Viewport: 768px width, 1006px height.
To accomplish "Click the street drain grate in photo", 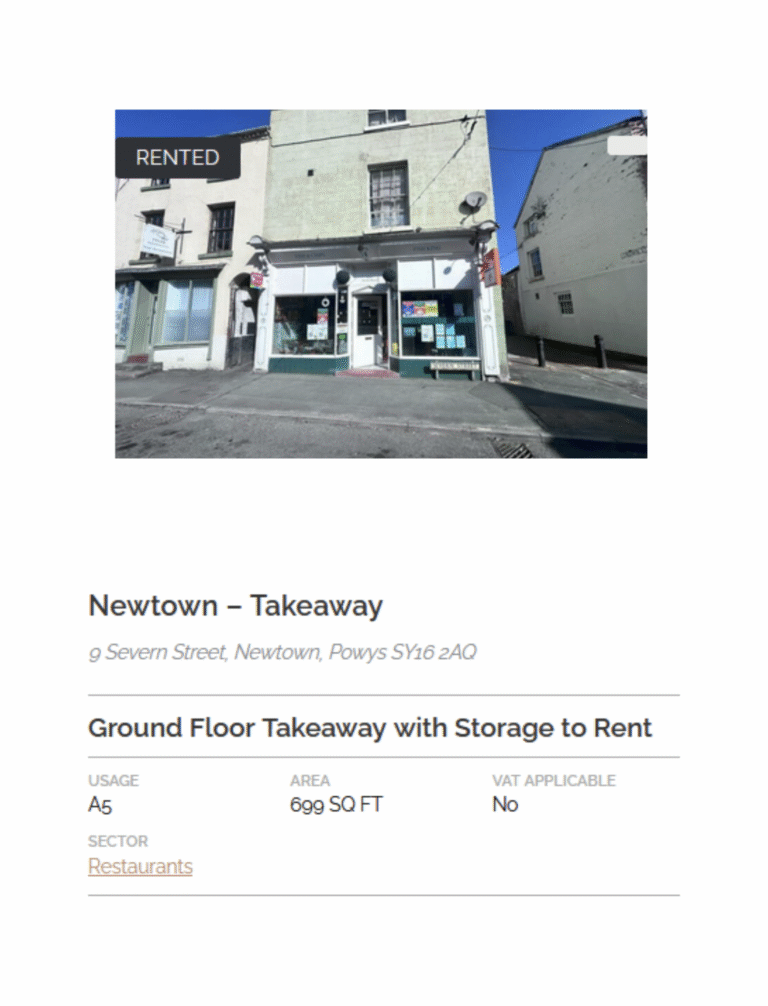I will pyautogui.click(x=512, y=448).
